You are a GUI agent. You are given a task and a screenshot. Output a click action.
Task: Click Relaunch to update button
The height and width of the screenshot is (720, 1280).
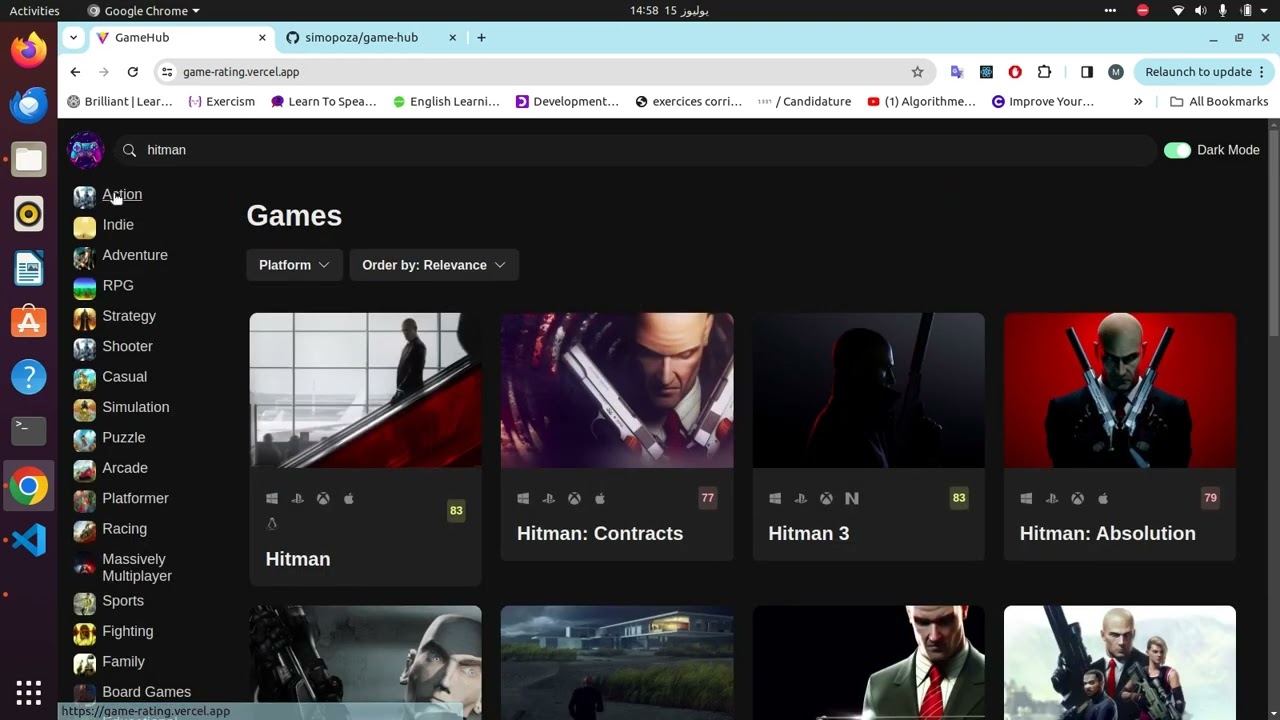tap(1204, 72)
